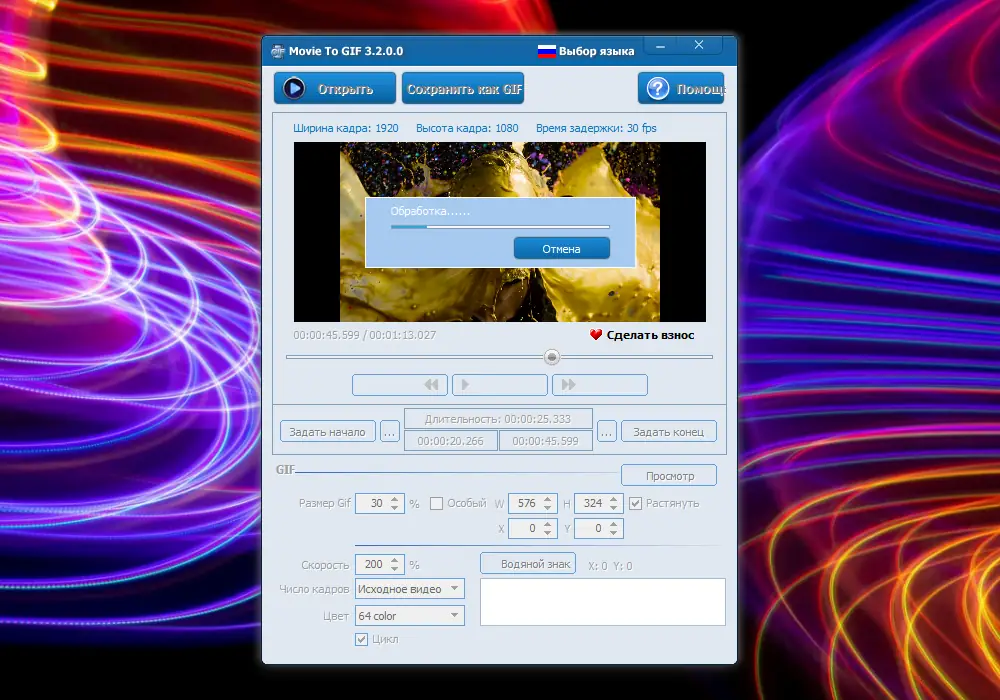This screenshot has width=1000, height=700.
Task: Click the Russian flag language icon
Action: pos(547,51)
